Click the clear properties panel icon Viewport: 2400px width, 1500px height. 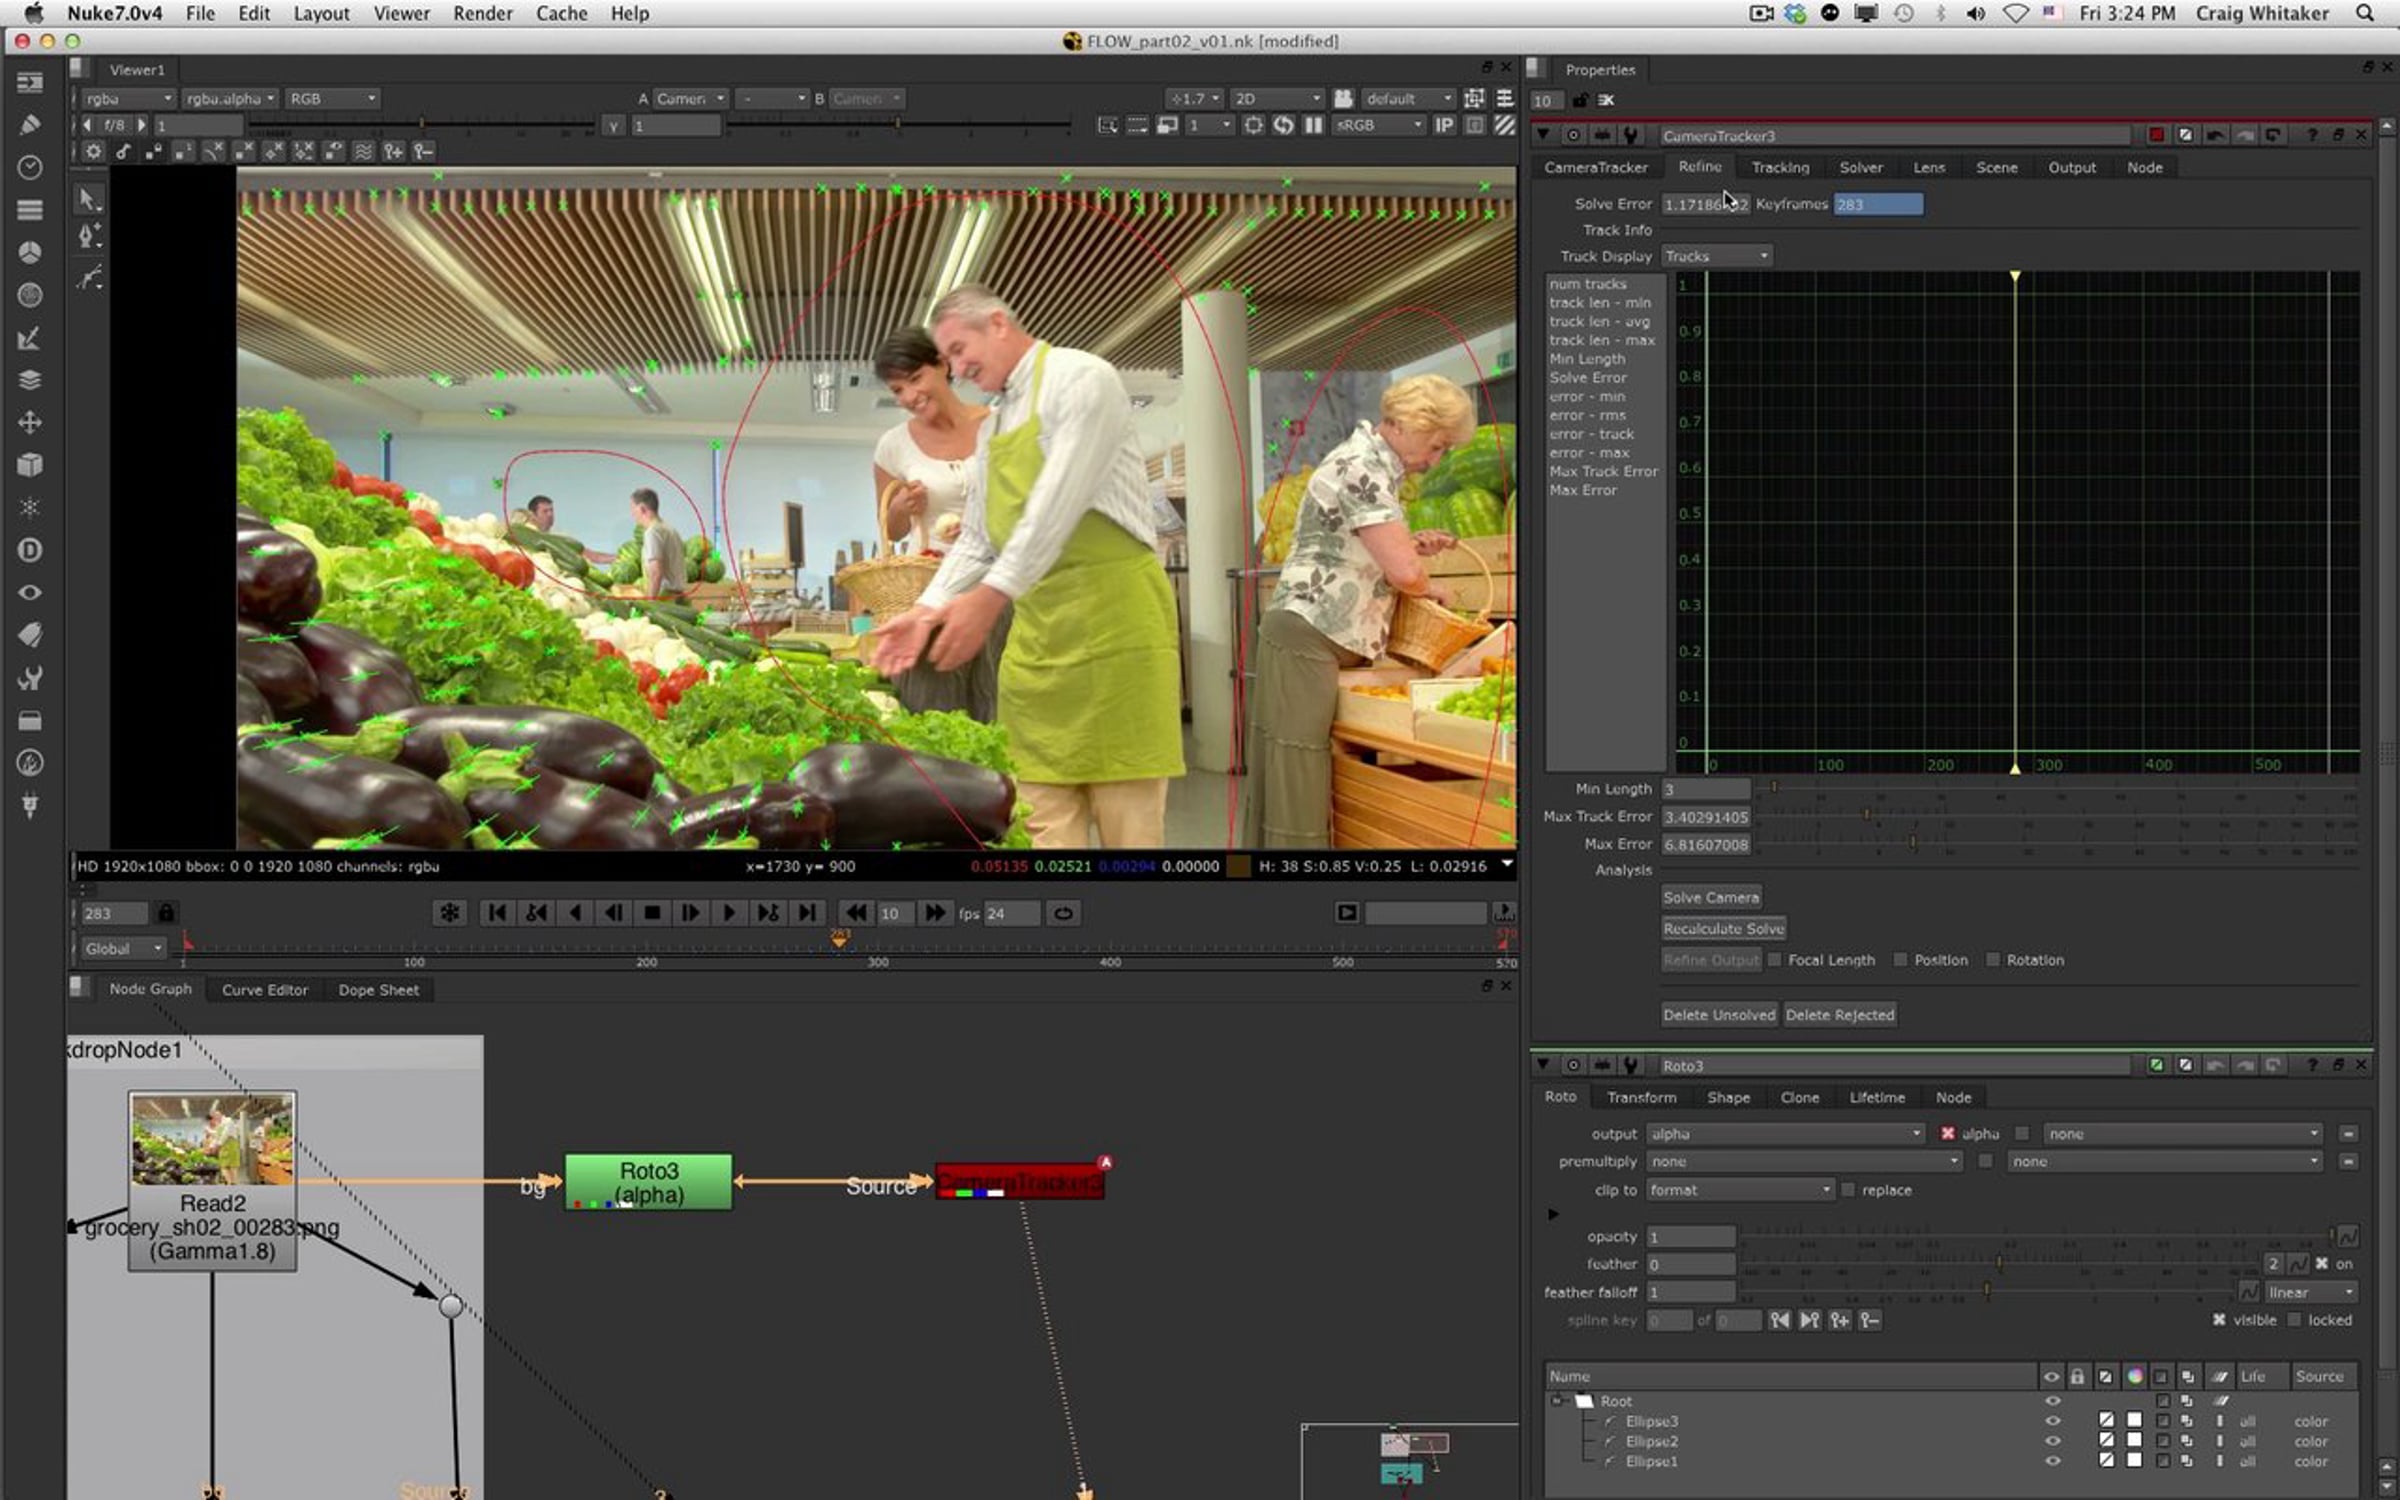1606,100
